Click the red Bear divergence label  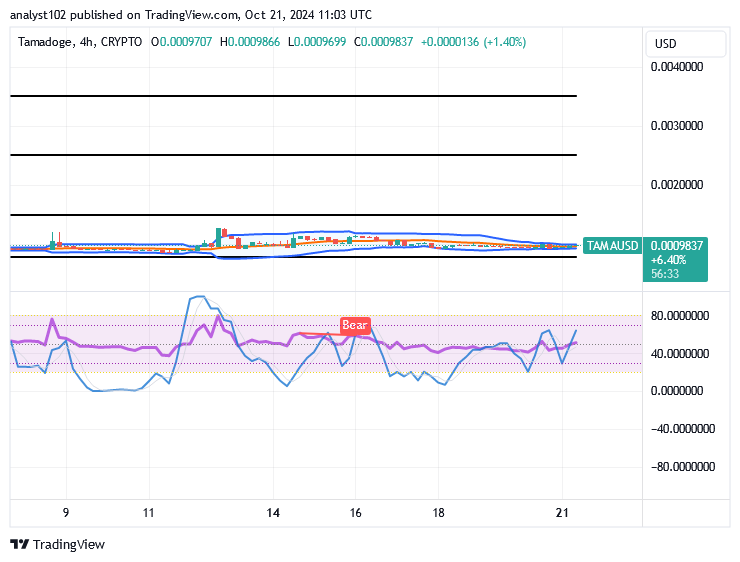(355, 325)
